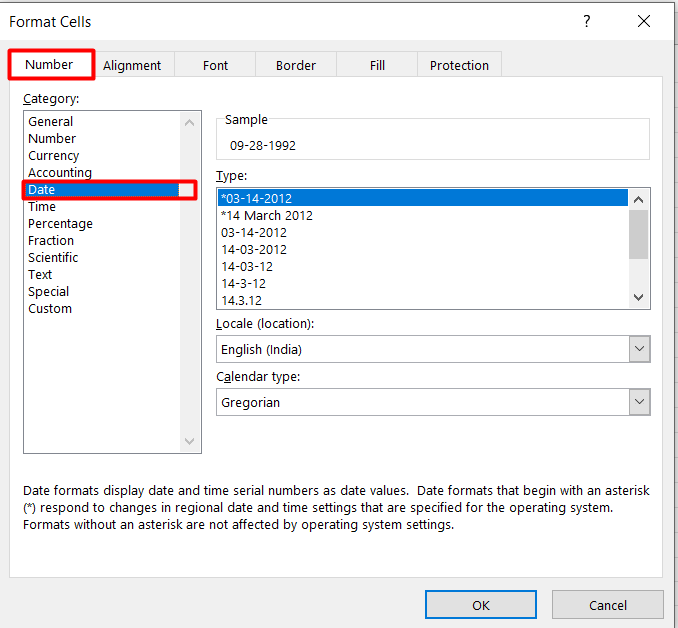
Task: Confirm with the OK button
Action: coord(481,605)
